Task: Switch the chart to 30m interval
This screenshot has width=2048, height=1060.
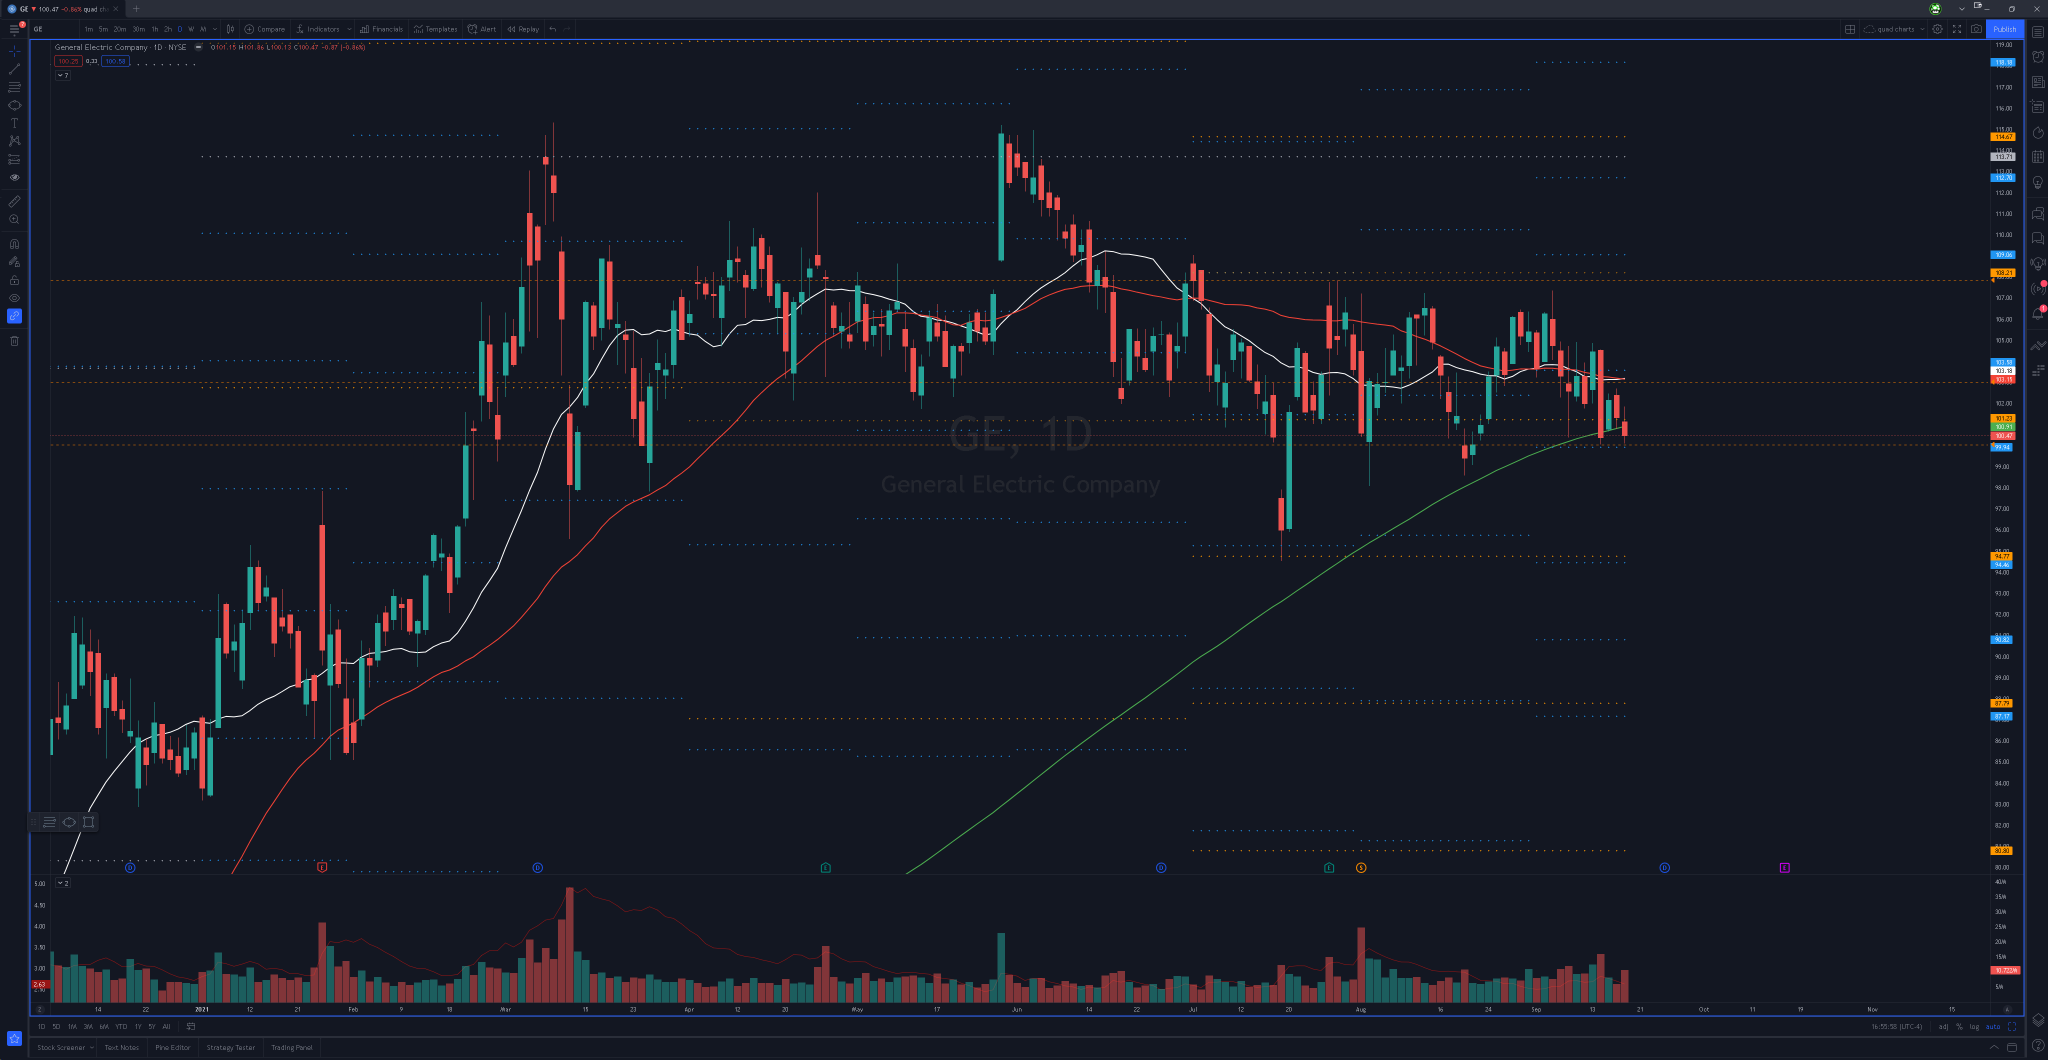Action: click(138, 29)
